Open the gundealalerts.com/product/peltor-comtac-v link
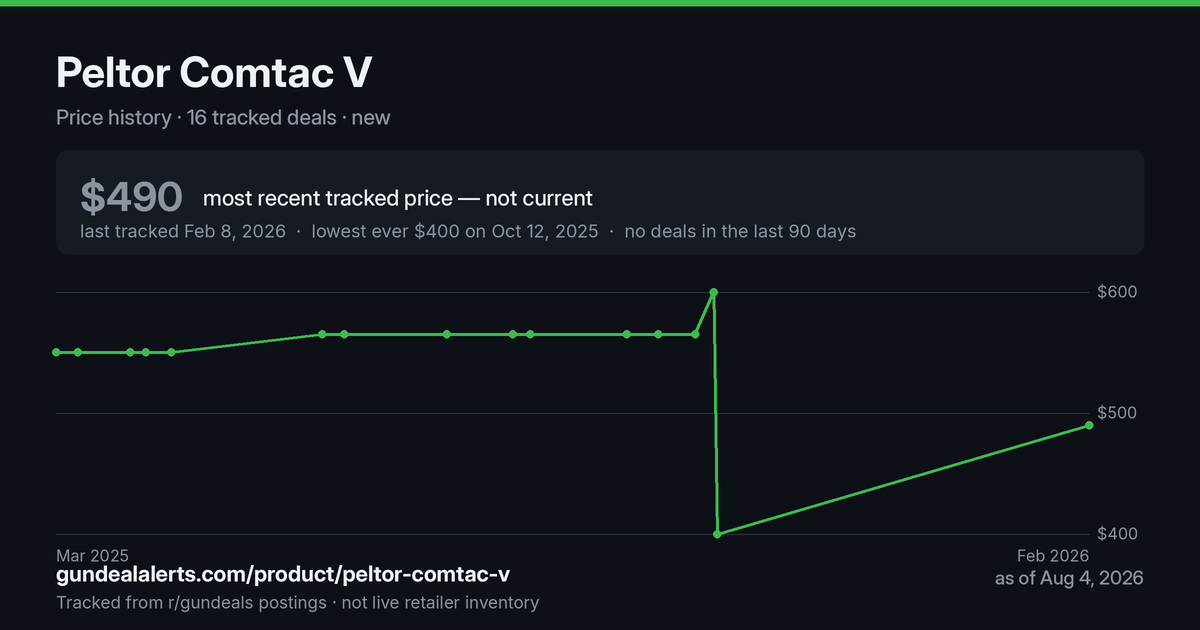 (283, 575)
